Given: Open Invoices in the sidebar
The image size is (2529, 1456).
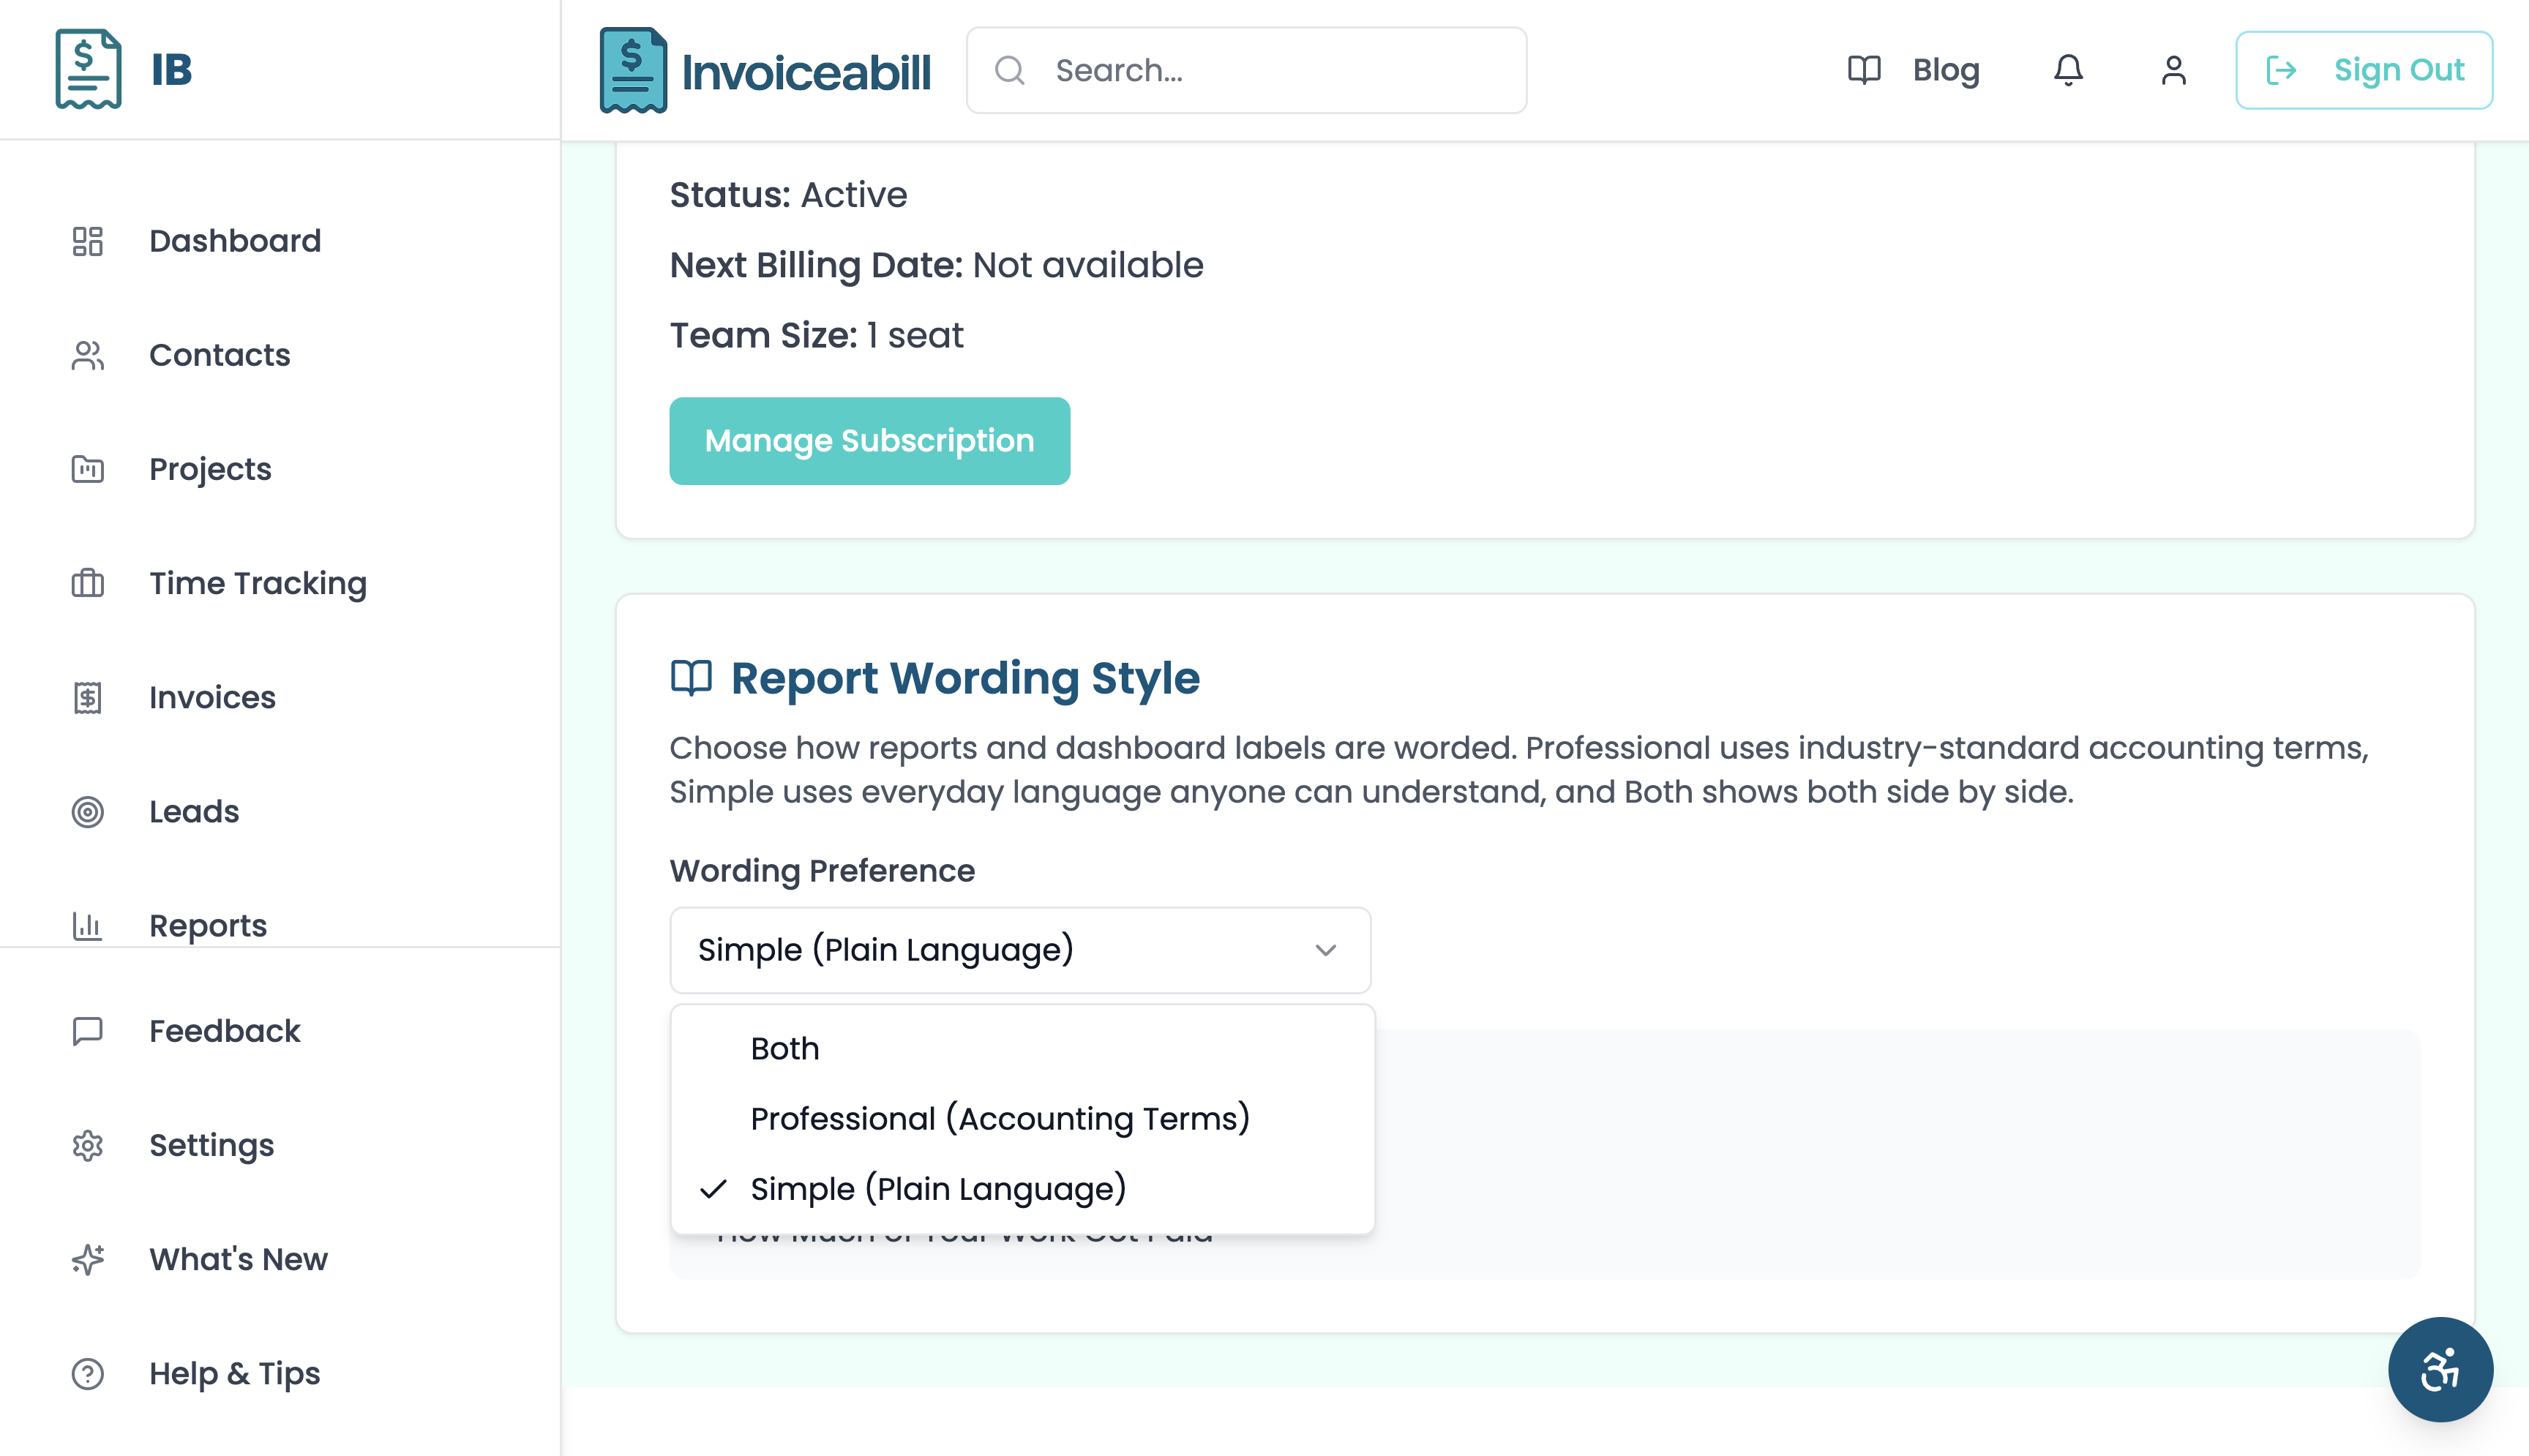Looking at the screenshot, I should [212, 697].
